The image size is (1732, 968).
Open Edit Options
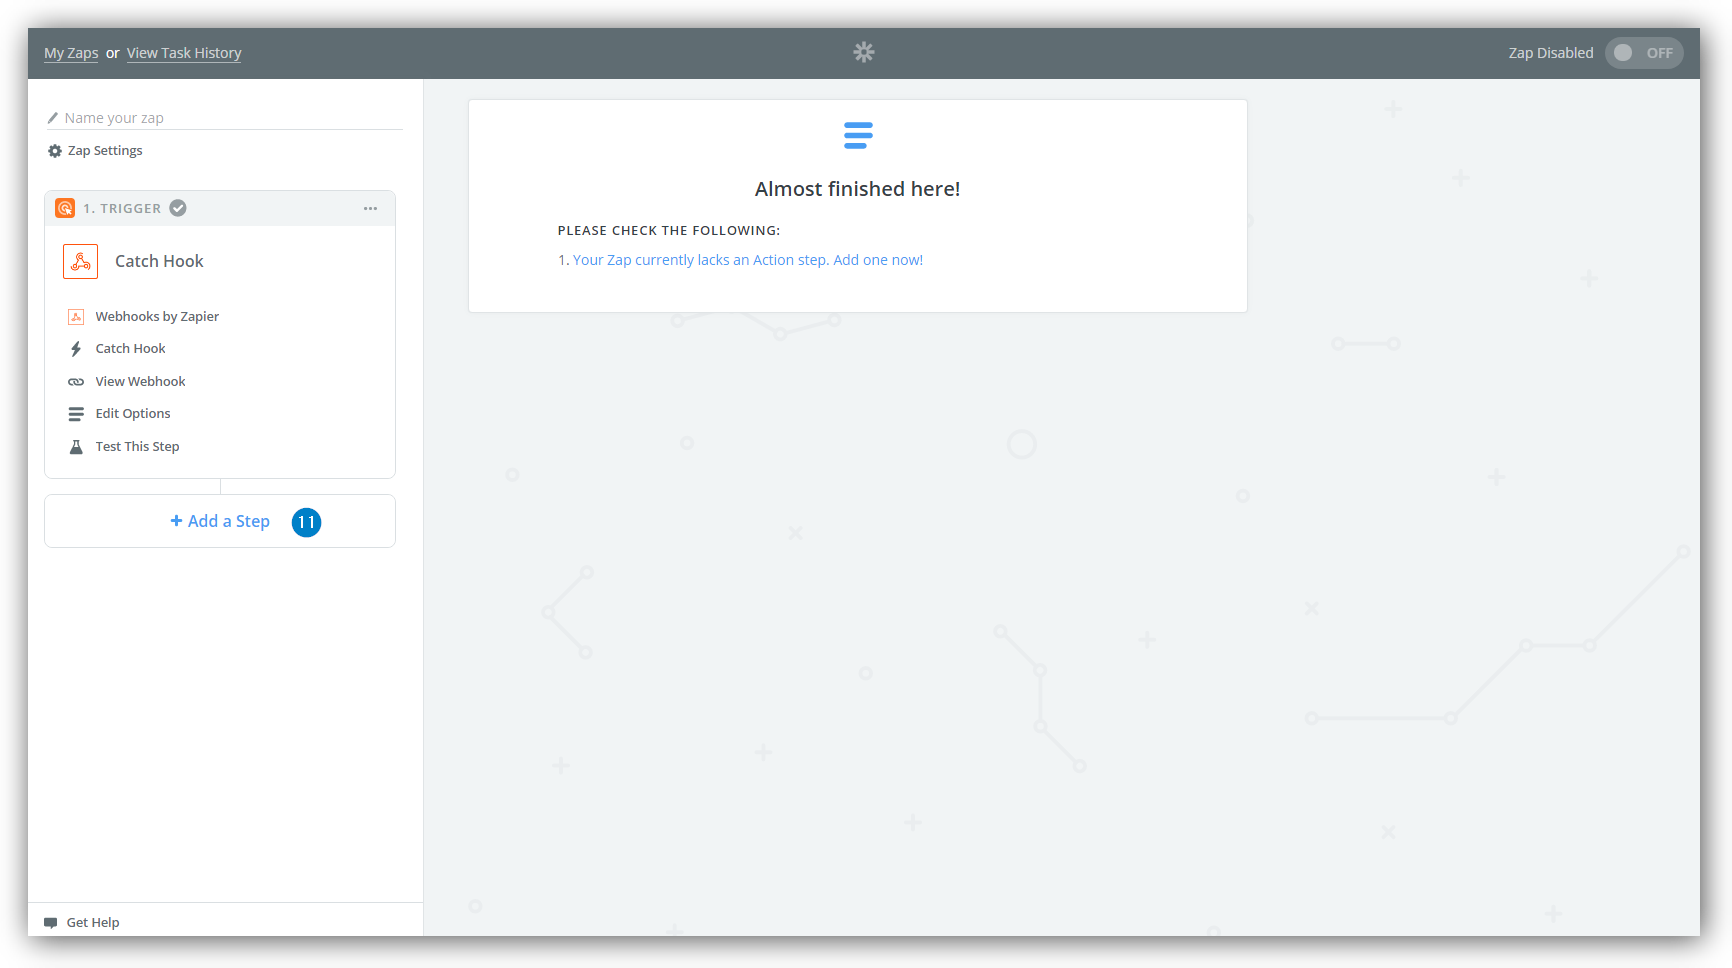pos(133,414)
